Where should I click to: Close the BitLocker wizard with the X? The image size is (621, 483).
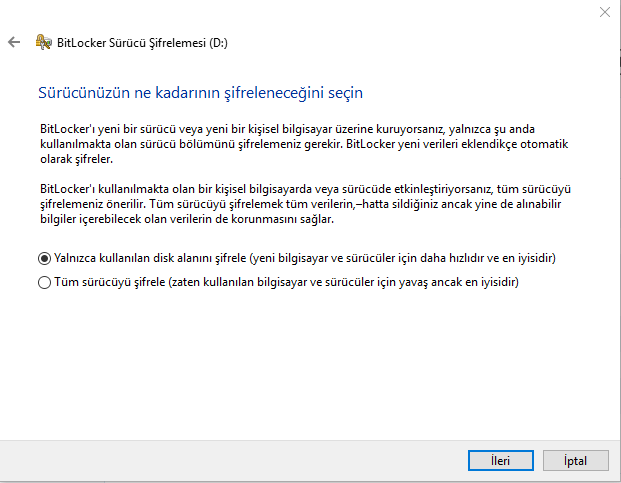pyautogui.click(x=605, y=12)
